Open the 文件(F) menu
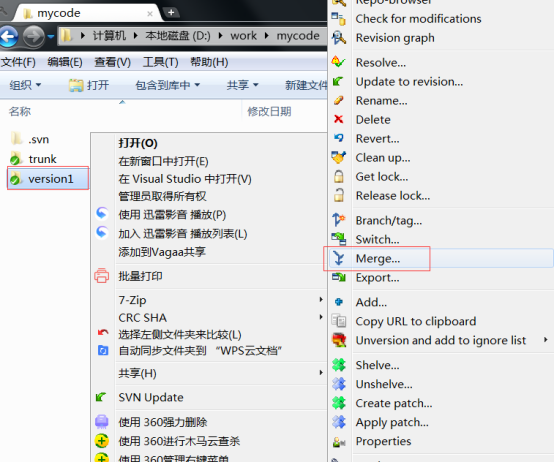554x463 pixels. 18,62
